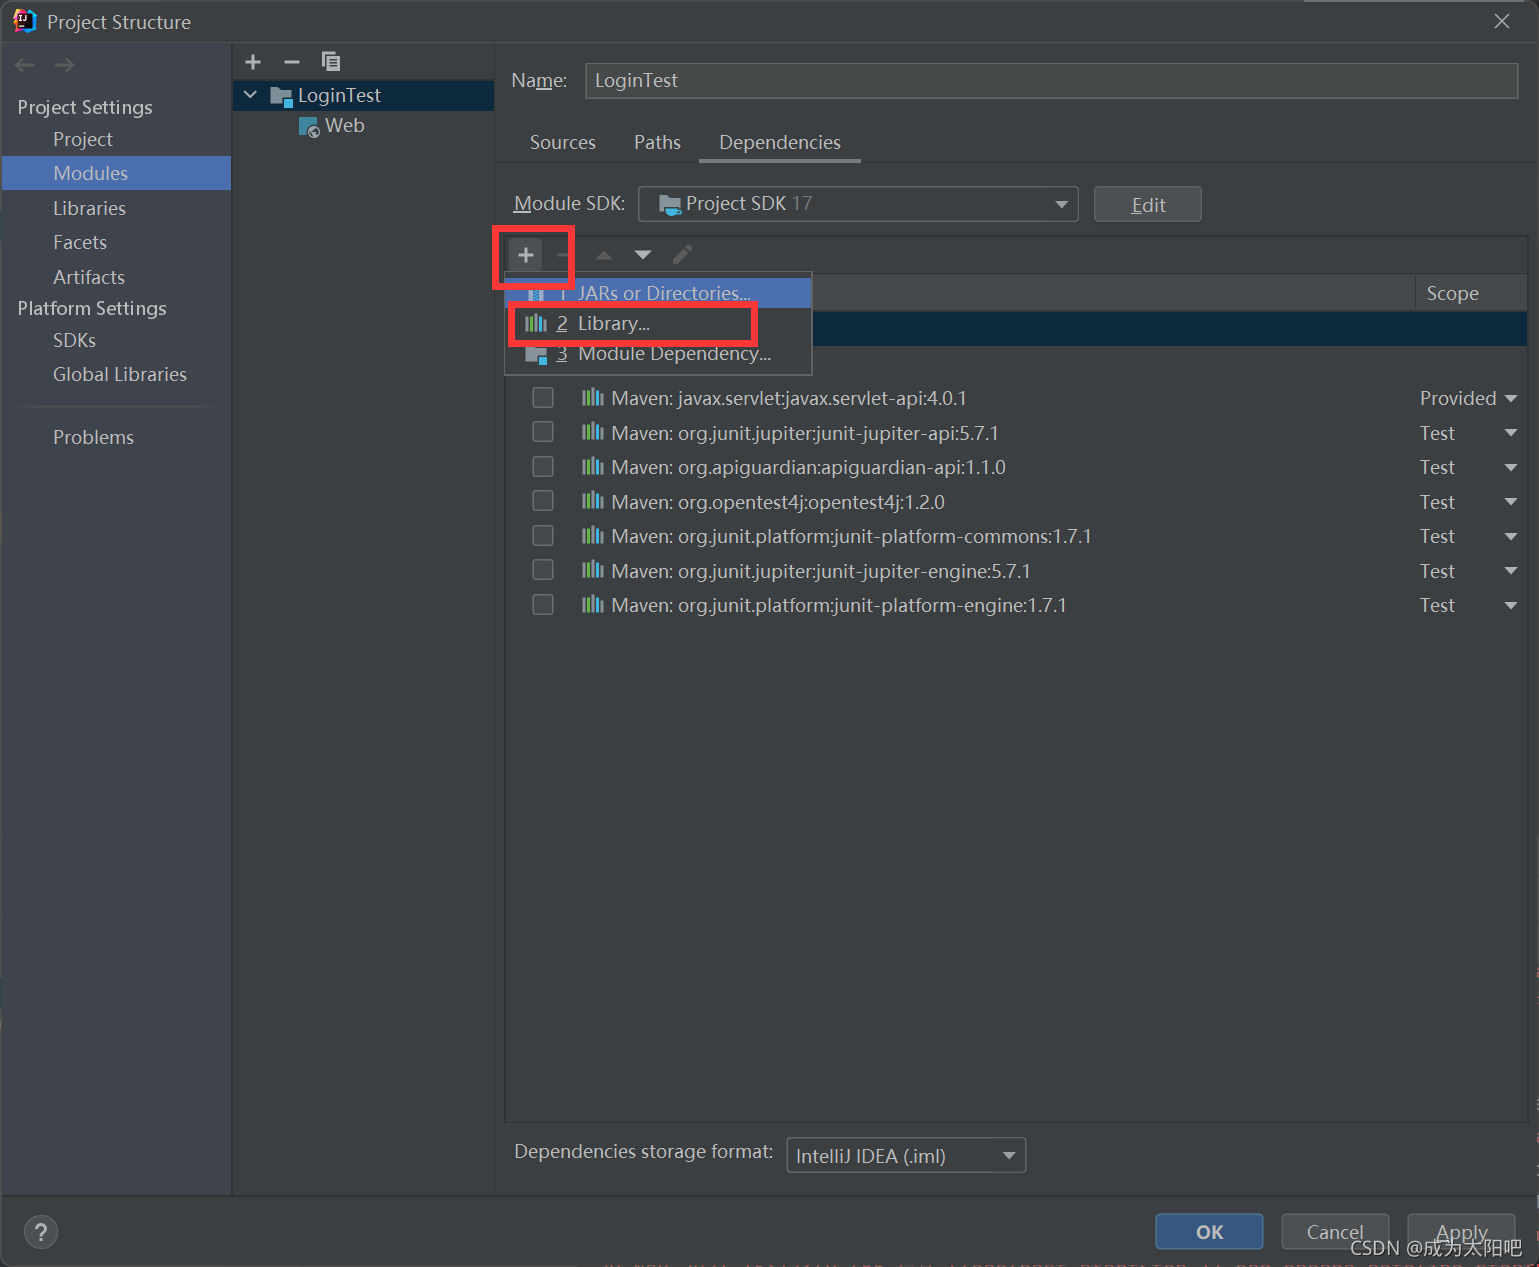Open the Dependencies storage format dropdown
The height and width of the screenshot is (1267, 1539).
coord(906,1155)
